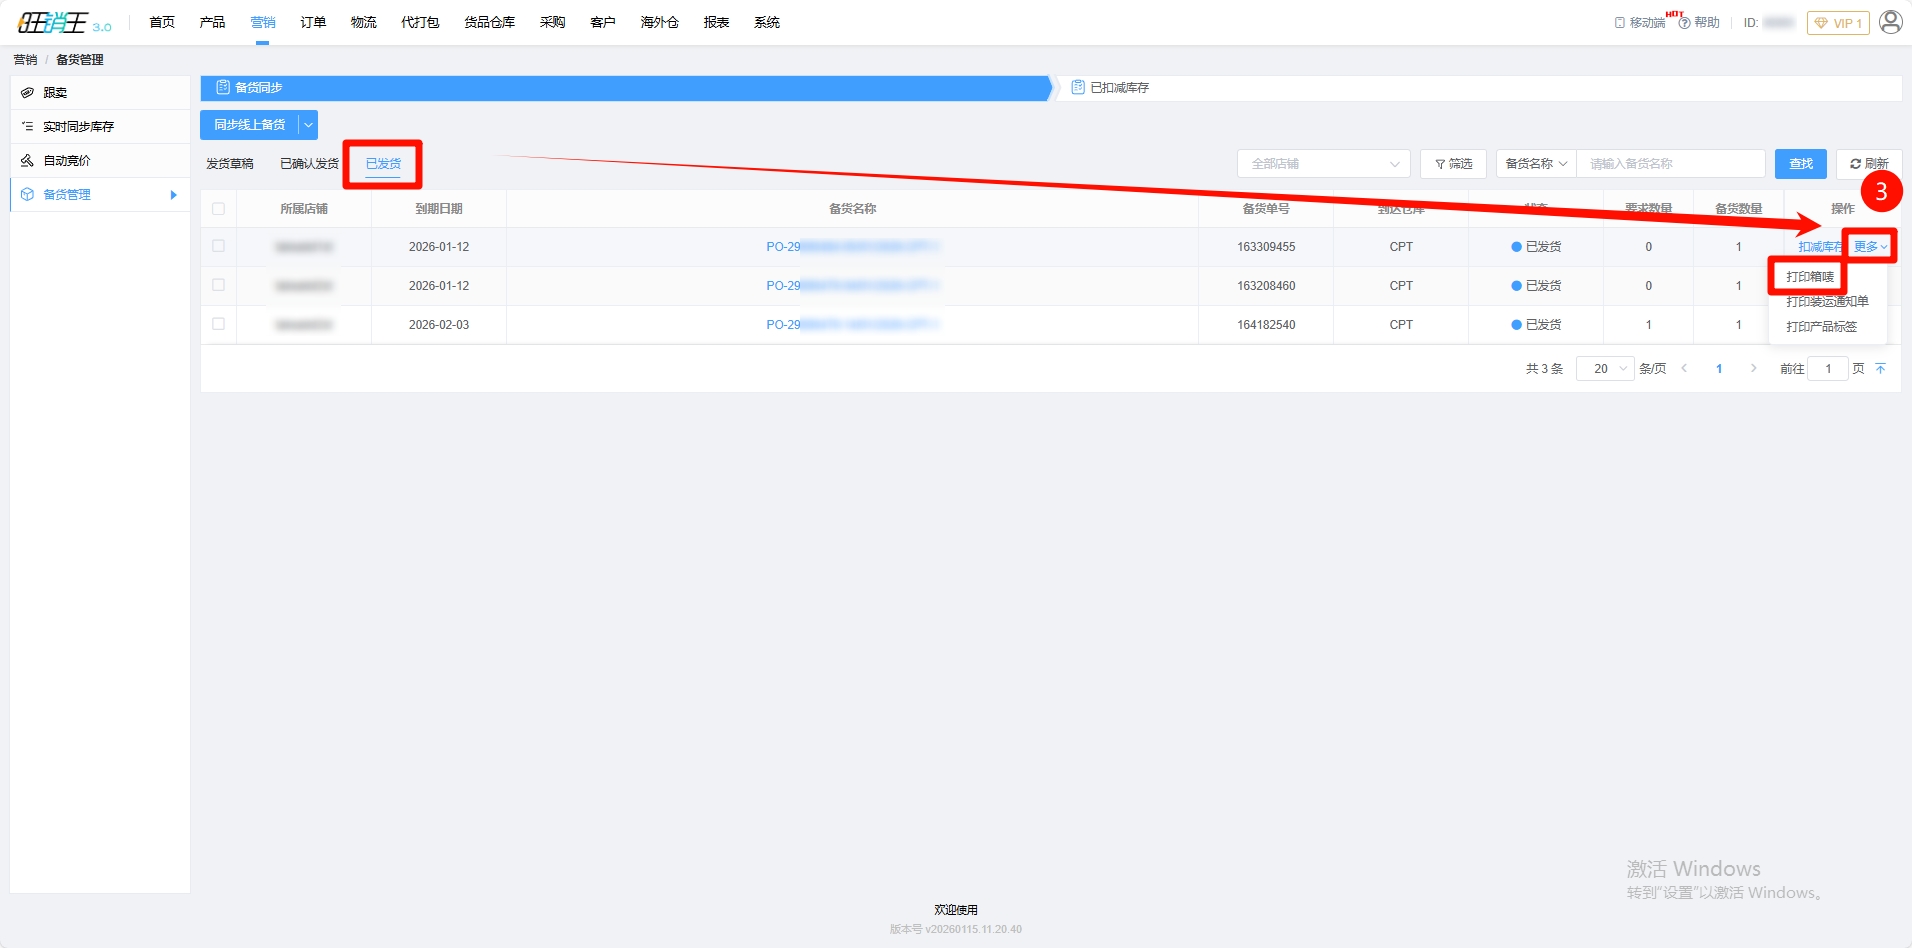Click the 跟卖 sidebar icon
Screen dimensions: 1912x948
click(28, 93)
